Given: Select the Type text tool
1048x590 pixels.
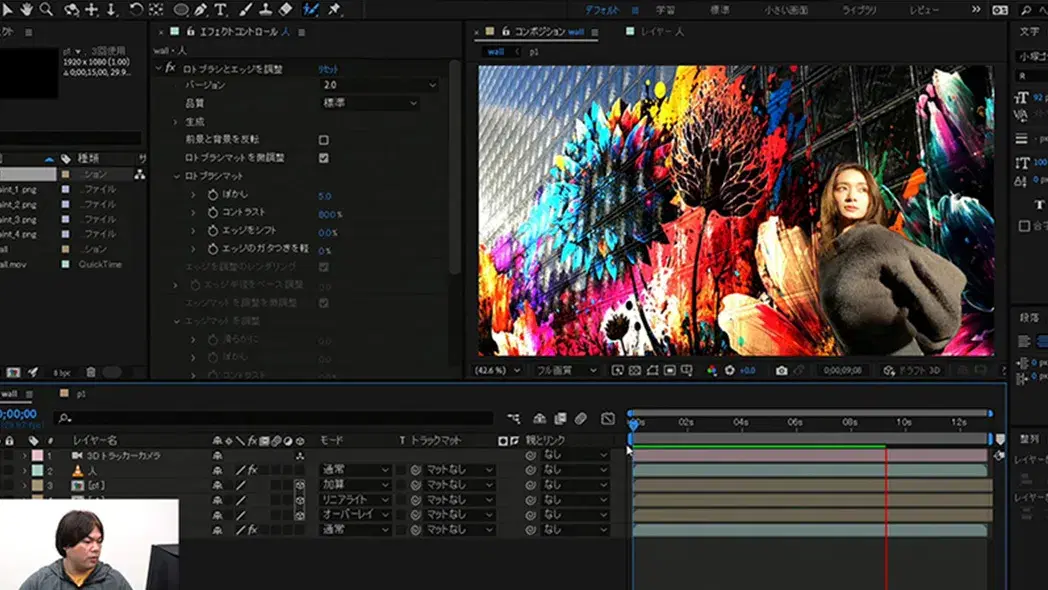Looking at the screenshot, I should [220, 9].
